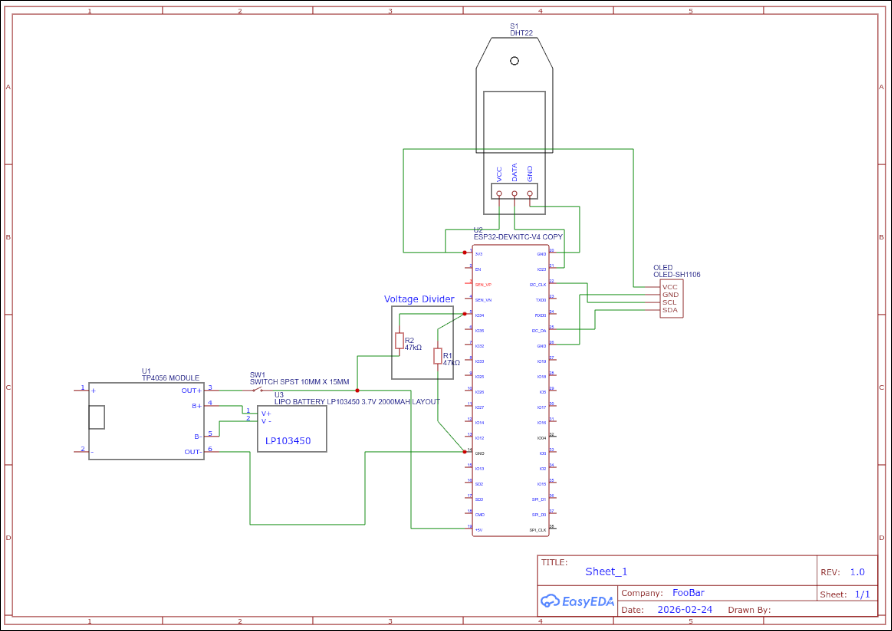Click the date value '2026-02-24'

684,609
